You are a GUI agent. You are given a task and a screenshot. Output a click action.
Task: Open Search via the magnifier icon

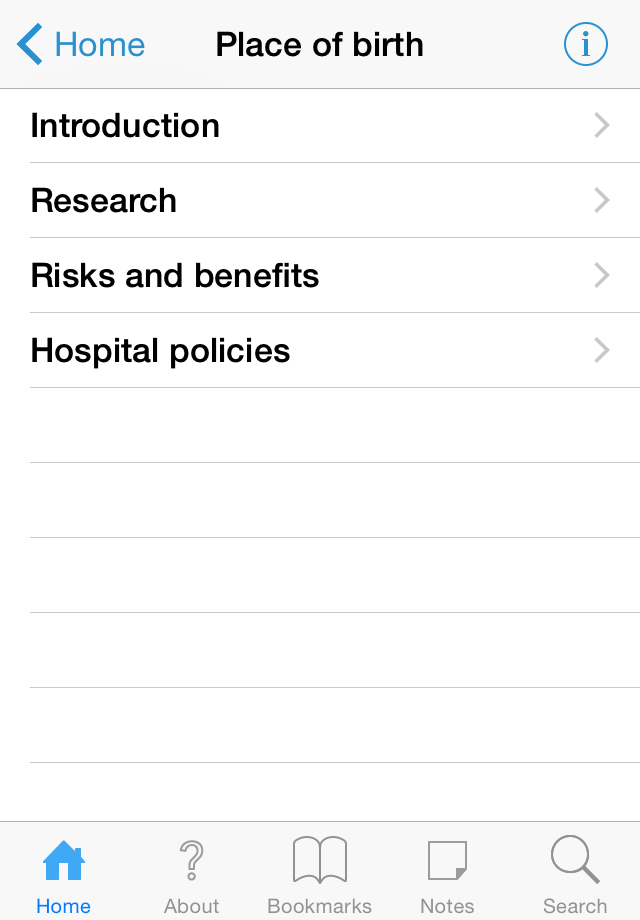point(575,858)
